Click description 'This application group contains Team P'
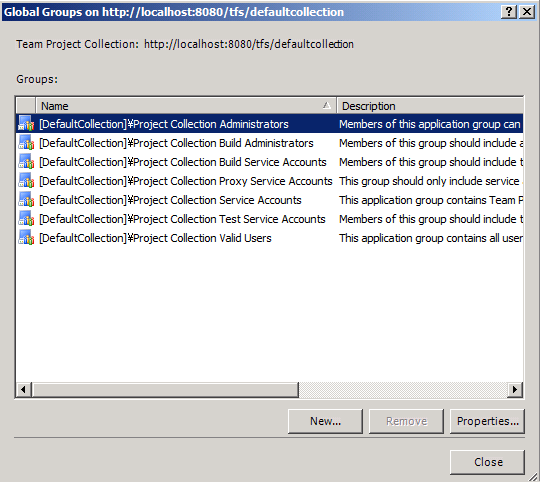Viewport: 540px width, 482px height. pyautogui.click(x=431, y=200)
